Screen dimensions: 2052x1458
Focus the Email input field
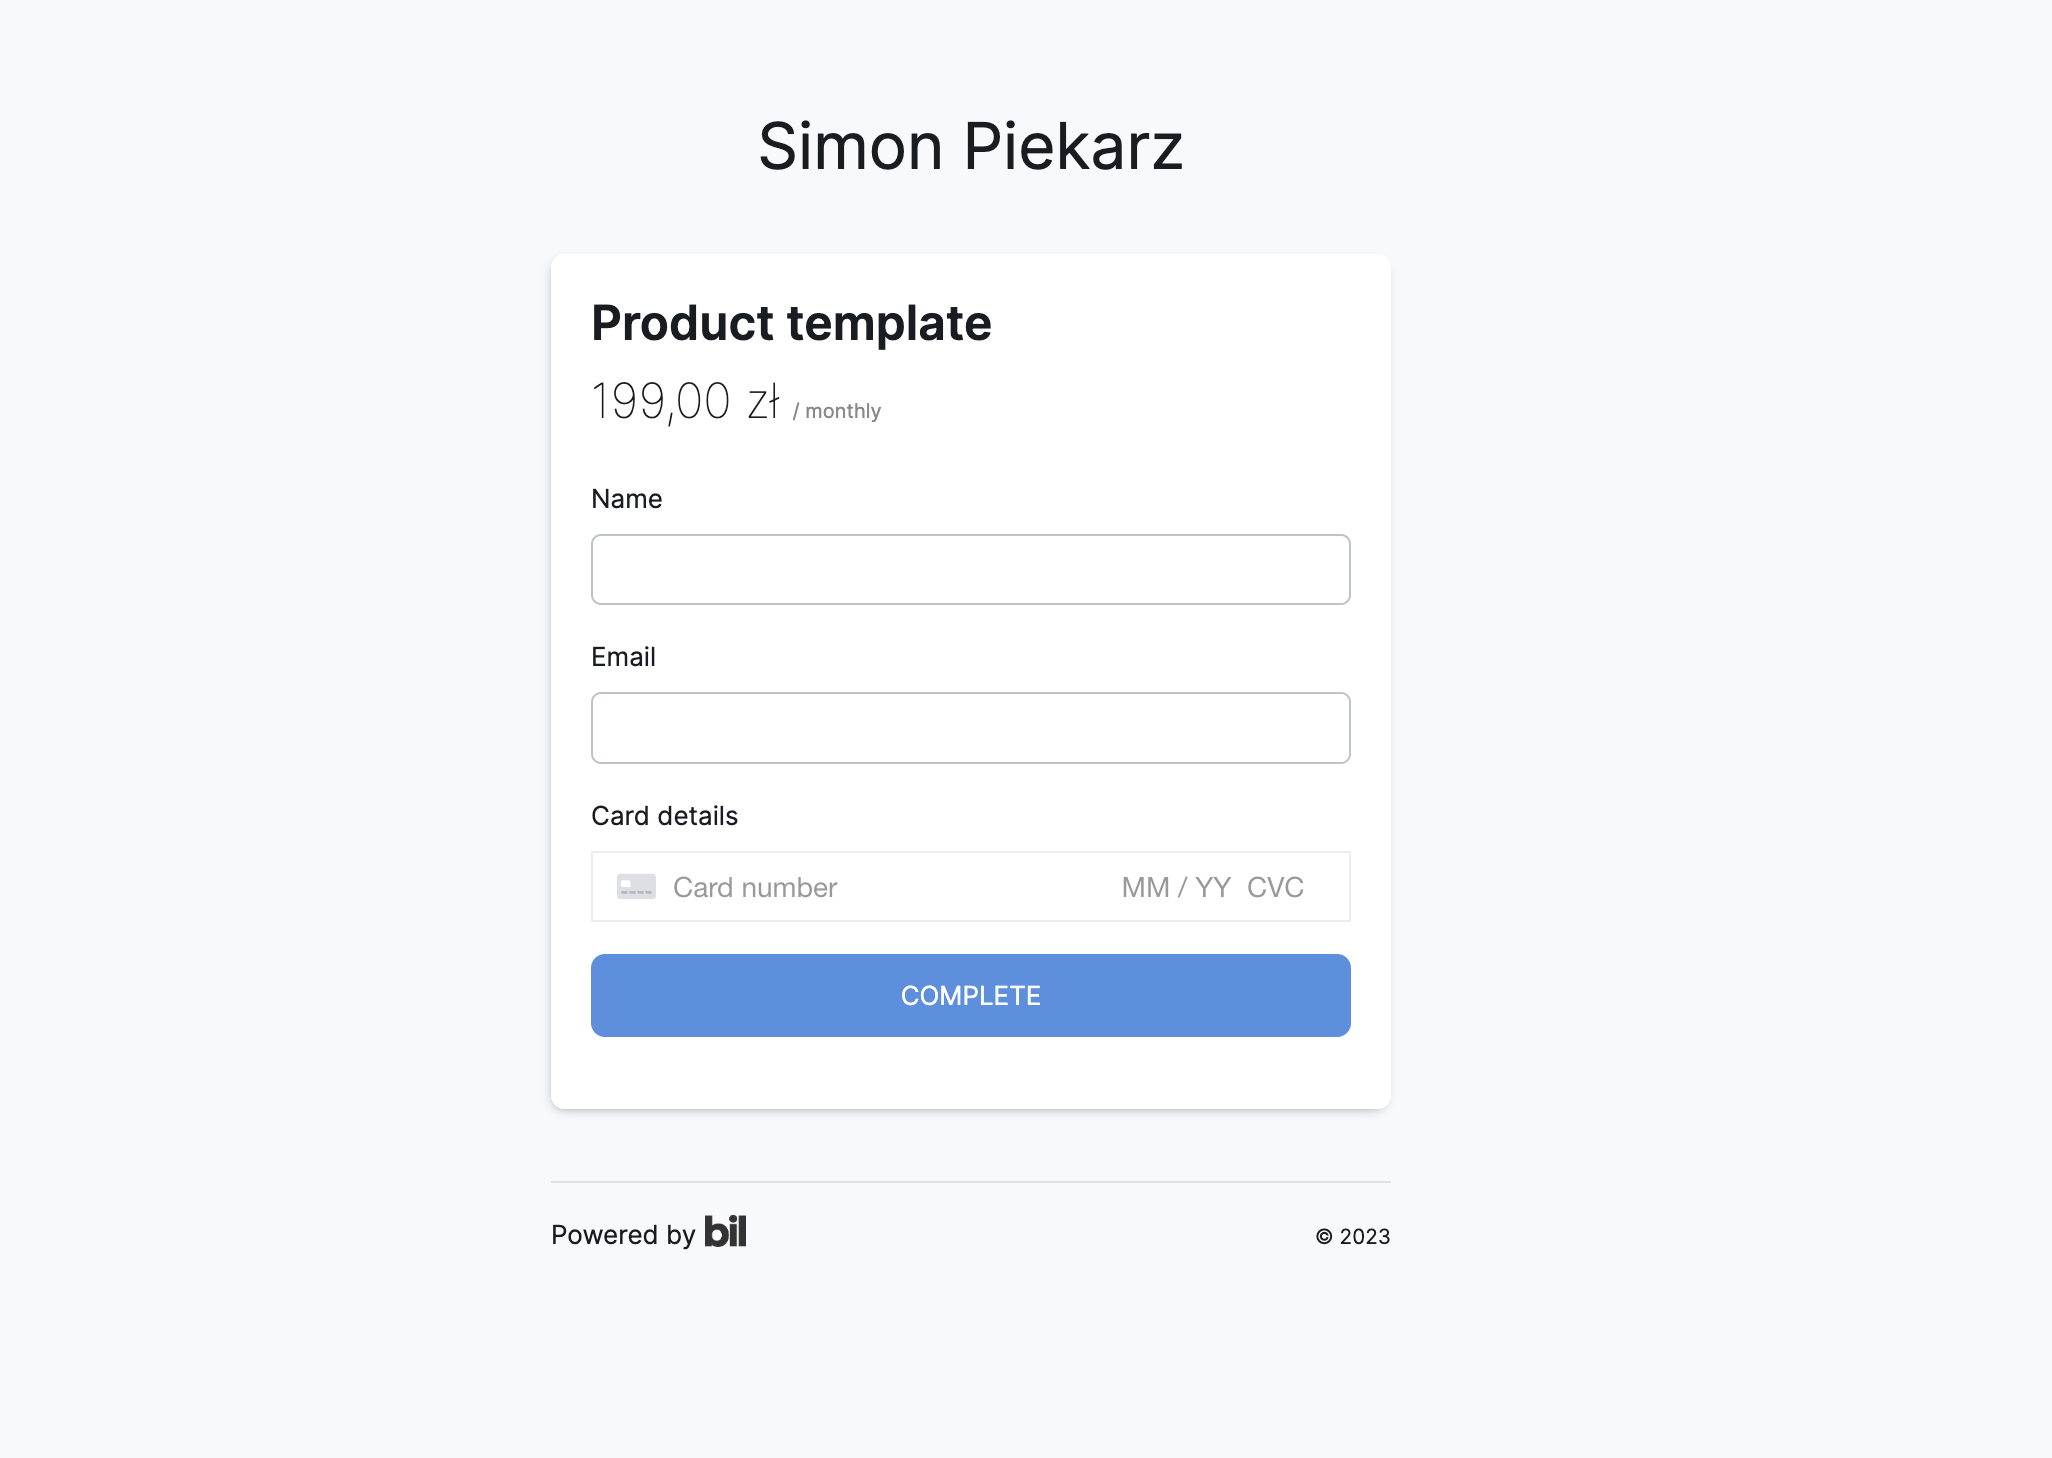[x=970, y=728]
